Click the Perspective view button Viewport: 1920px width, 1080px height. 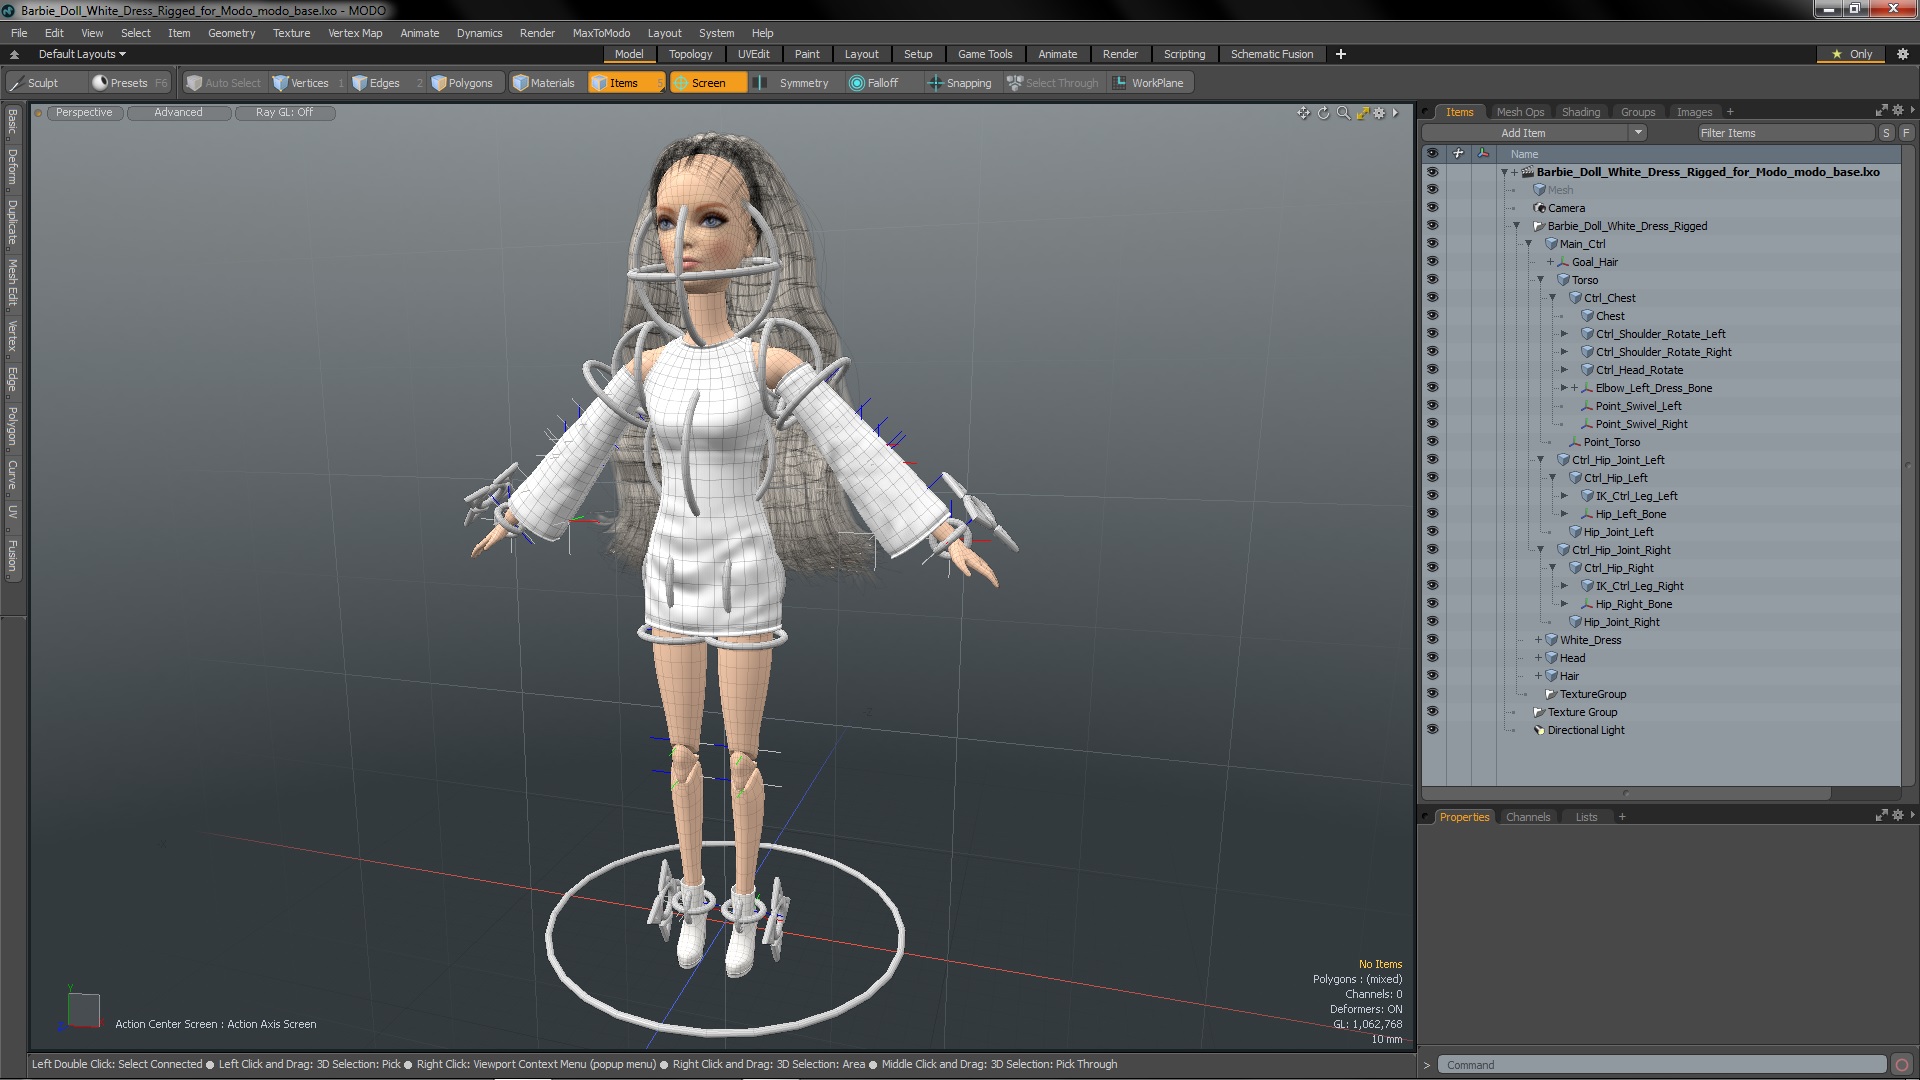[84, 113]
